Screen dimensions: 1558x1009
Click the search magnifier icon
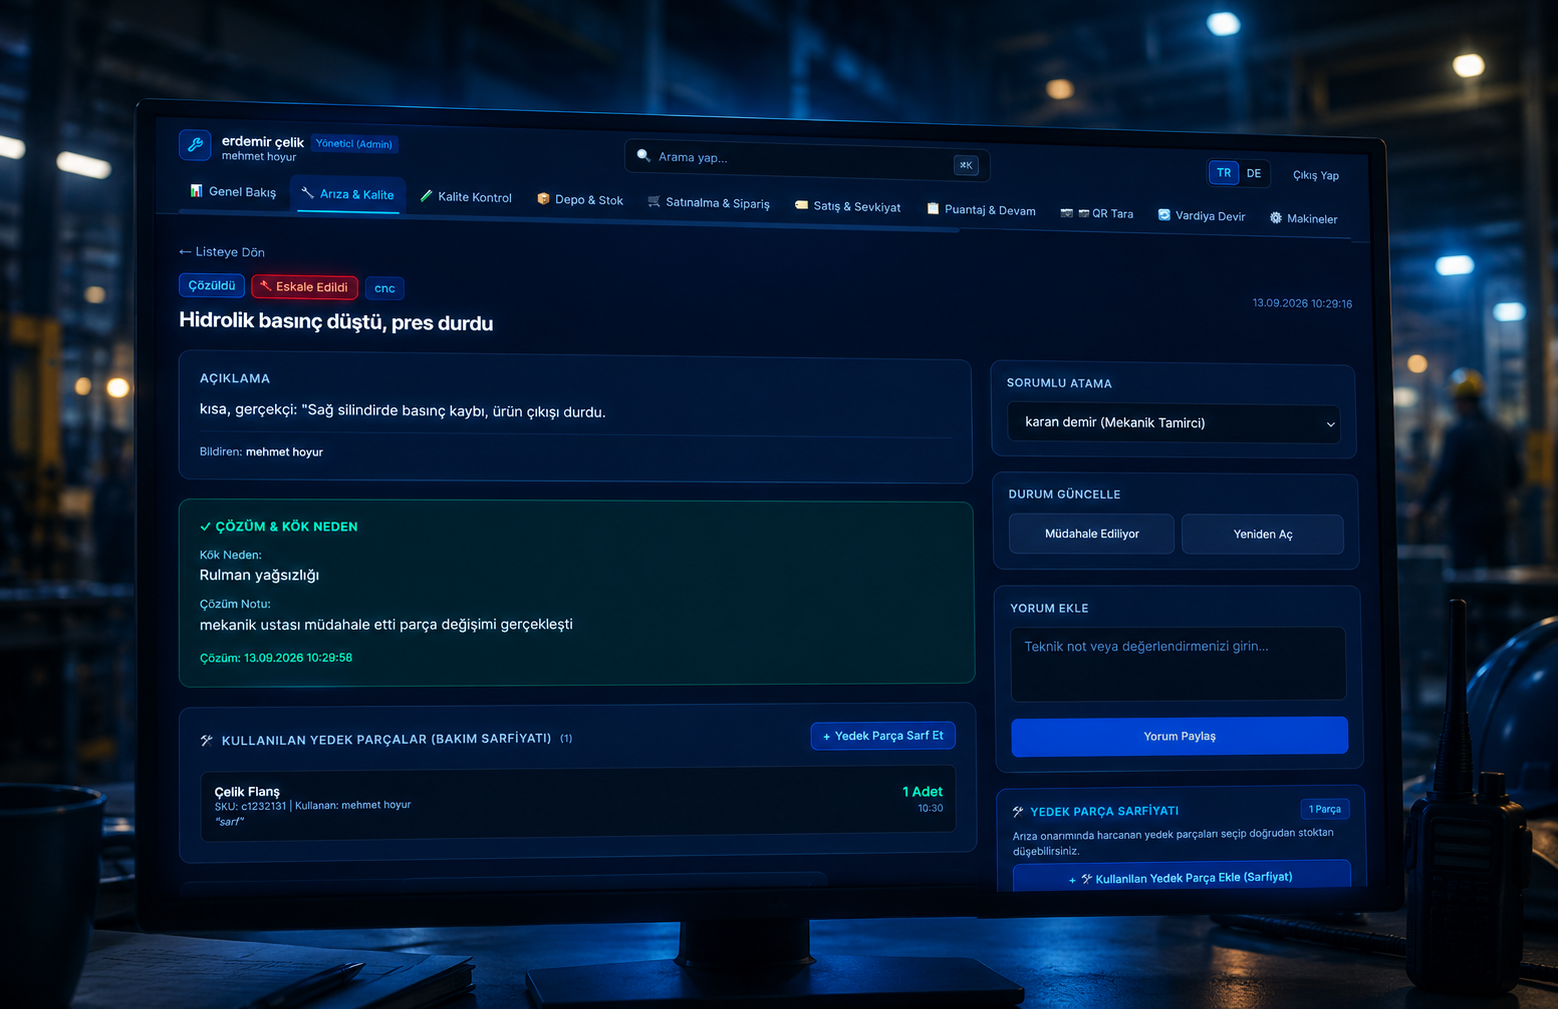pos(644,155)
